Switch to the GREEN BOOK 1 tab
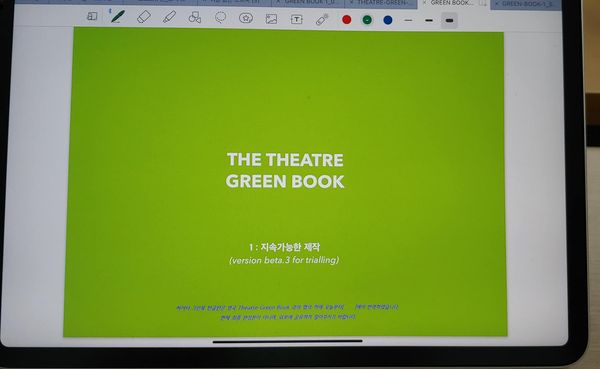The image size is (600, 369). click(308, 3)
